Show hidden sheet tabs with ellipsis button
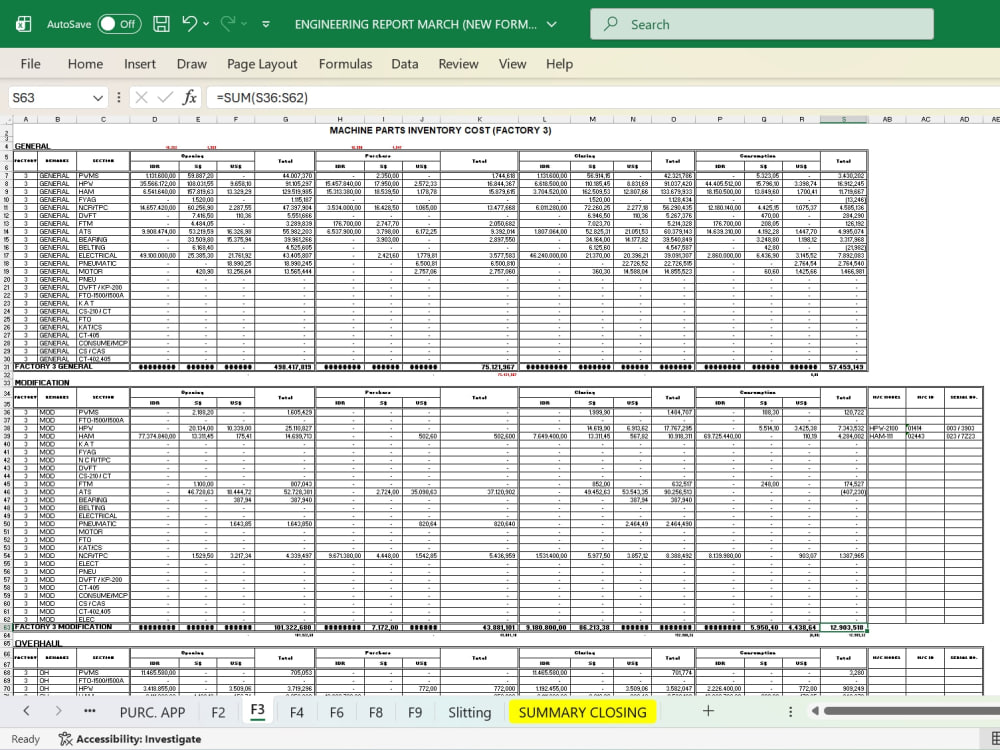Screen dimensions: 1000x750 [89, 711]
